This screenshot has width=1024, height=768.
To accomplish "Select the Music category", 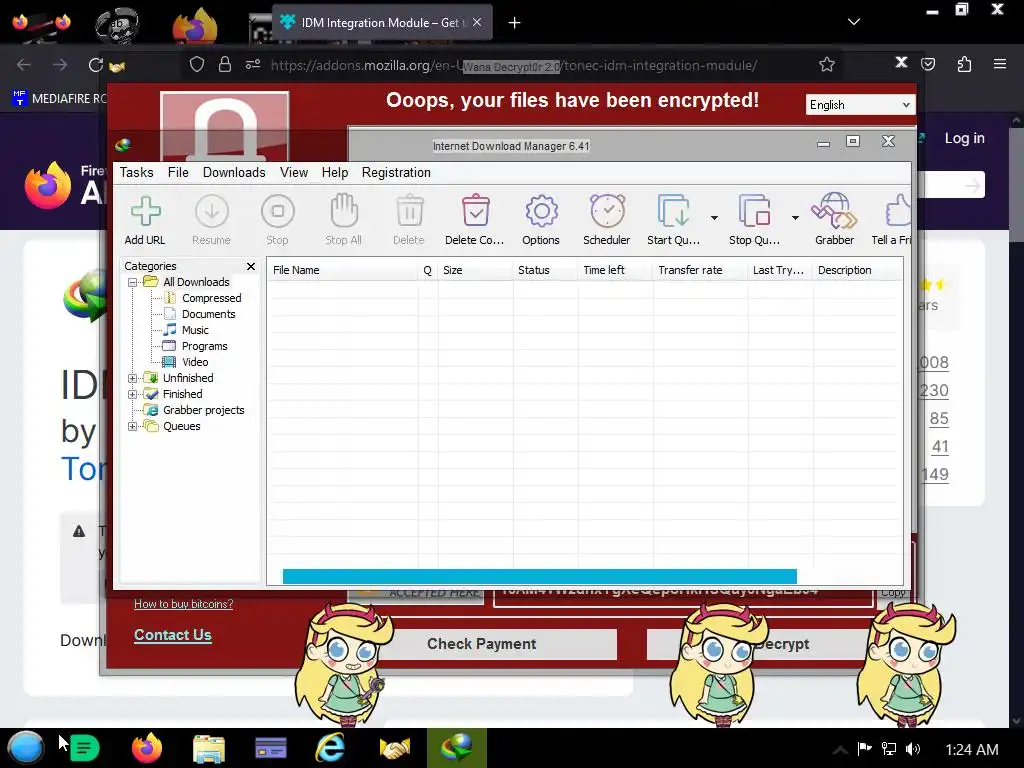I will coord(195,330).
